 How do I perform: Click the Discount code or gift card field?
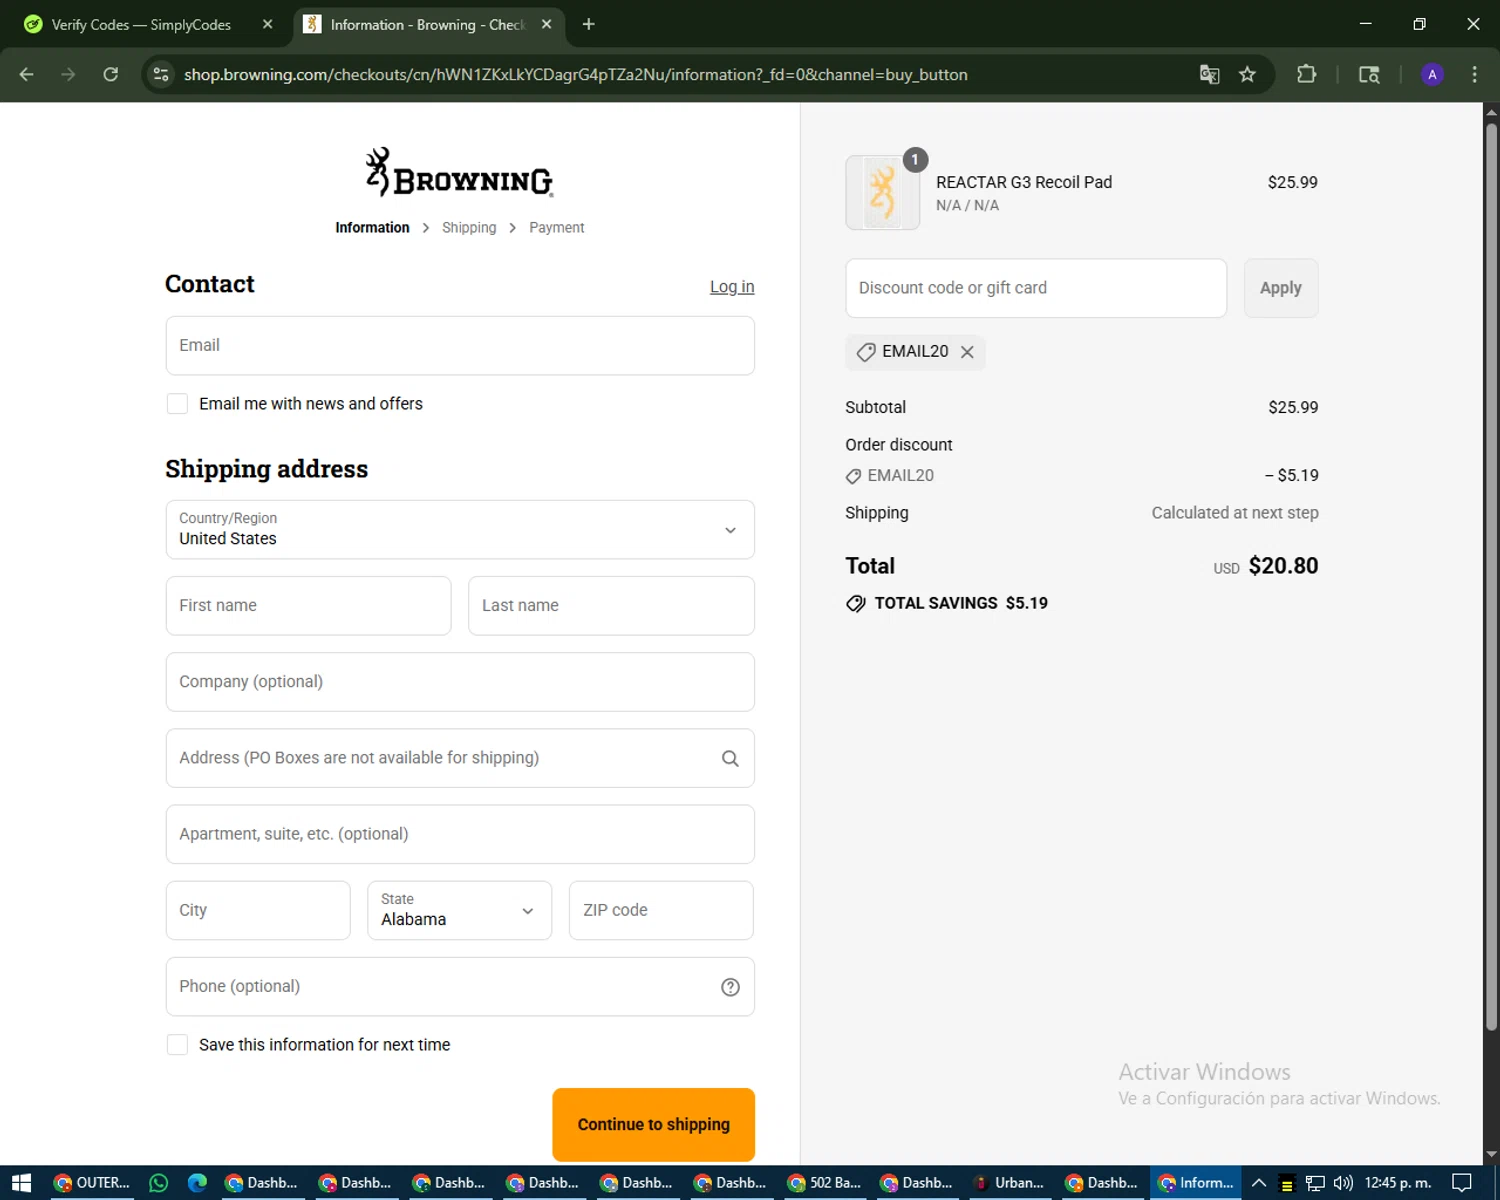[1036, 288]
